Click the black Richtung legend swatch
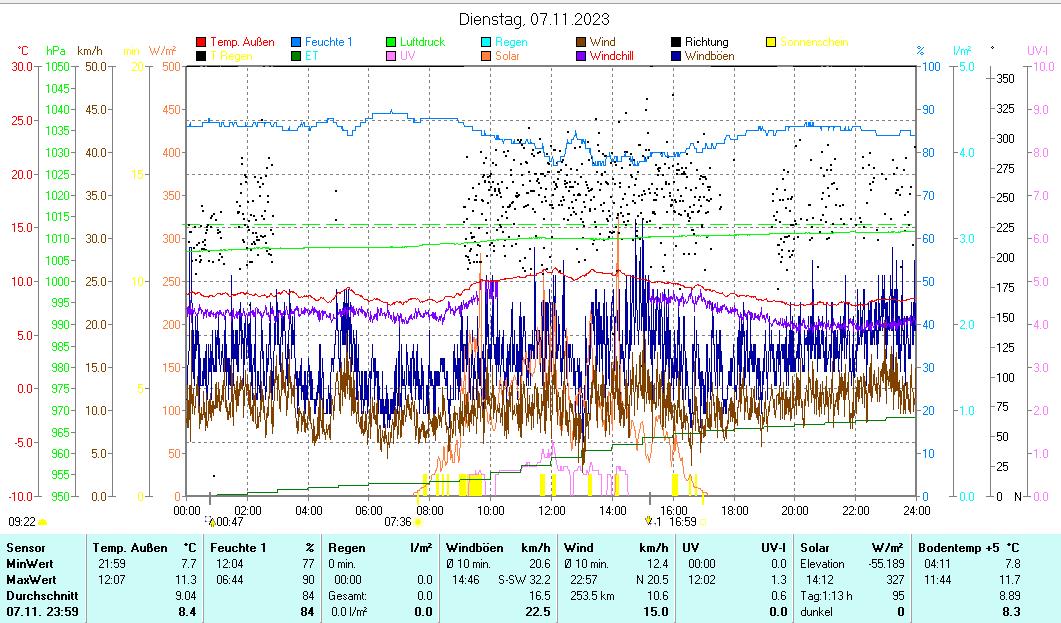 [x=676, y=42]
